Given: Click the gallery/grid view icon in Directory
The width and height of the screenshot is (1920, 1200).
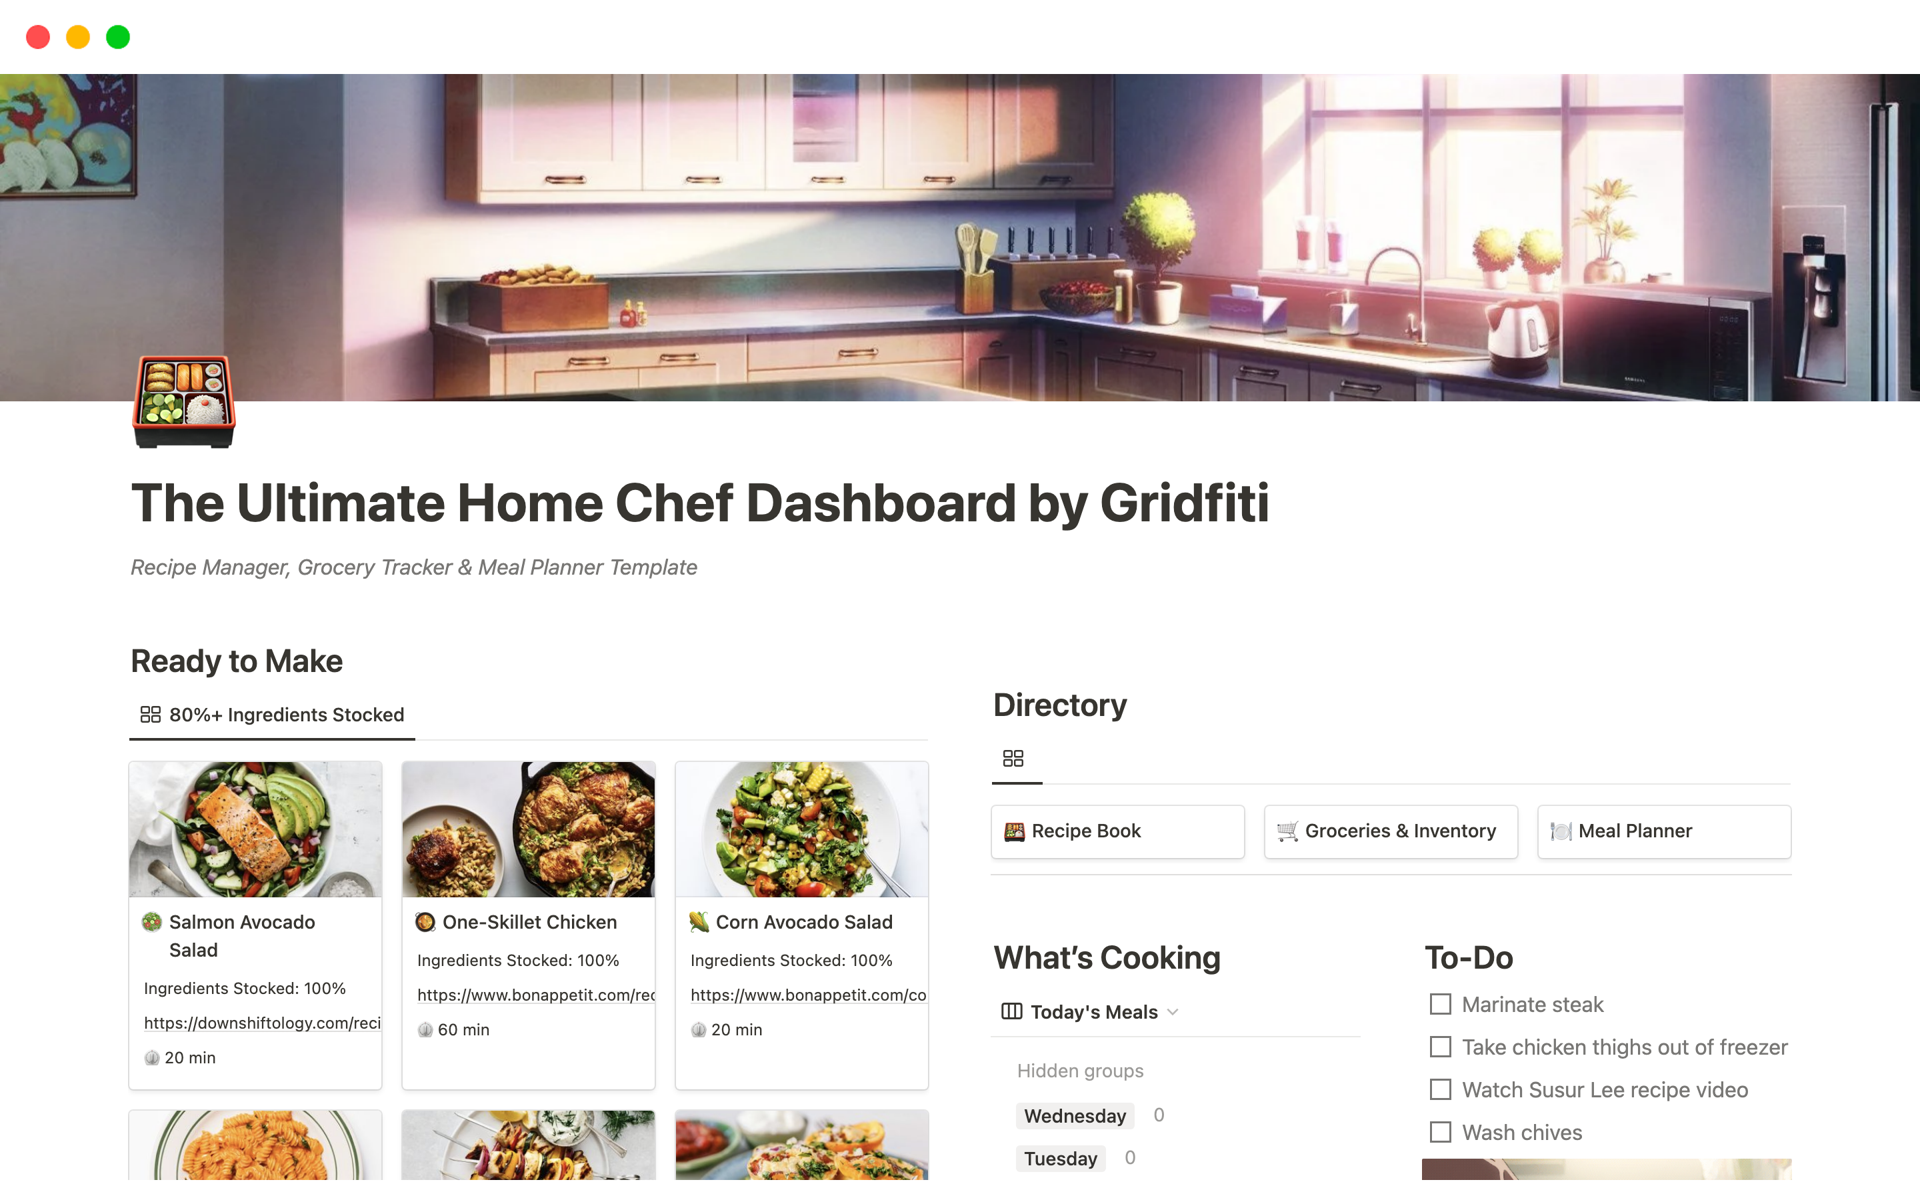Looking at the screenshot, I should [1012, 759].
